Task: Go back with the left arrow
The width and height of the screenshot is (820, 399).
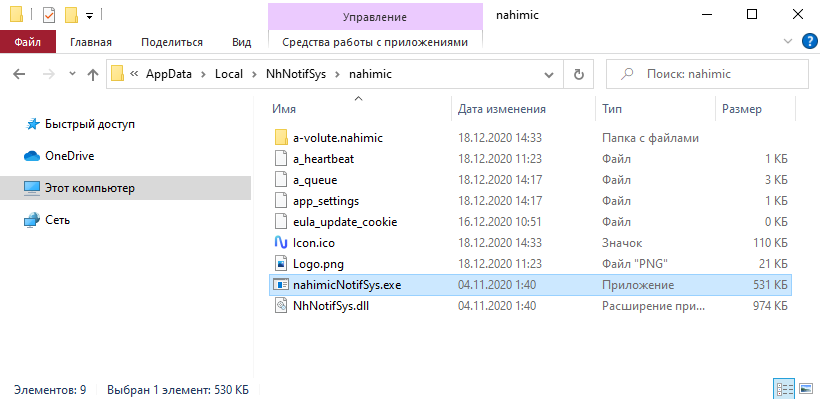Action: (19, 74)
